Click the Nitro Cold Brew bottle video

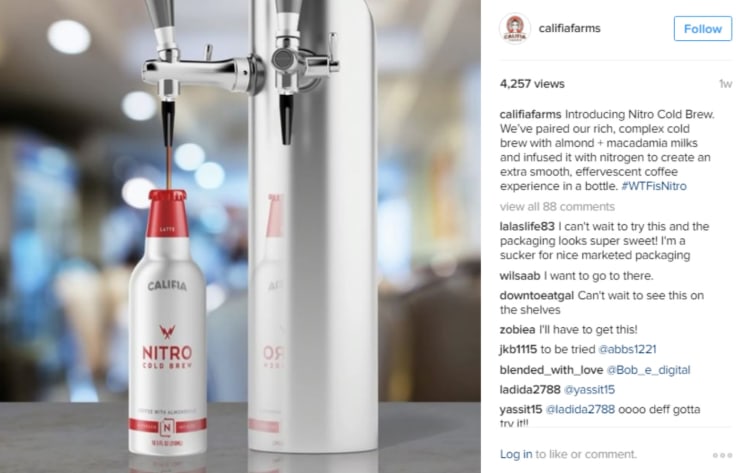(x=240, y=236)
